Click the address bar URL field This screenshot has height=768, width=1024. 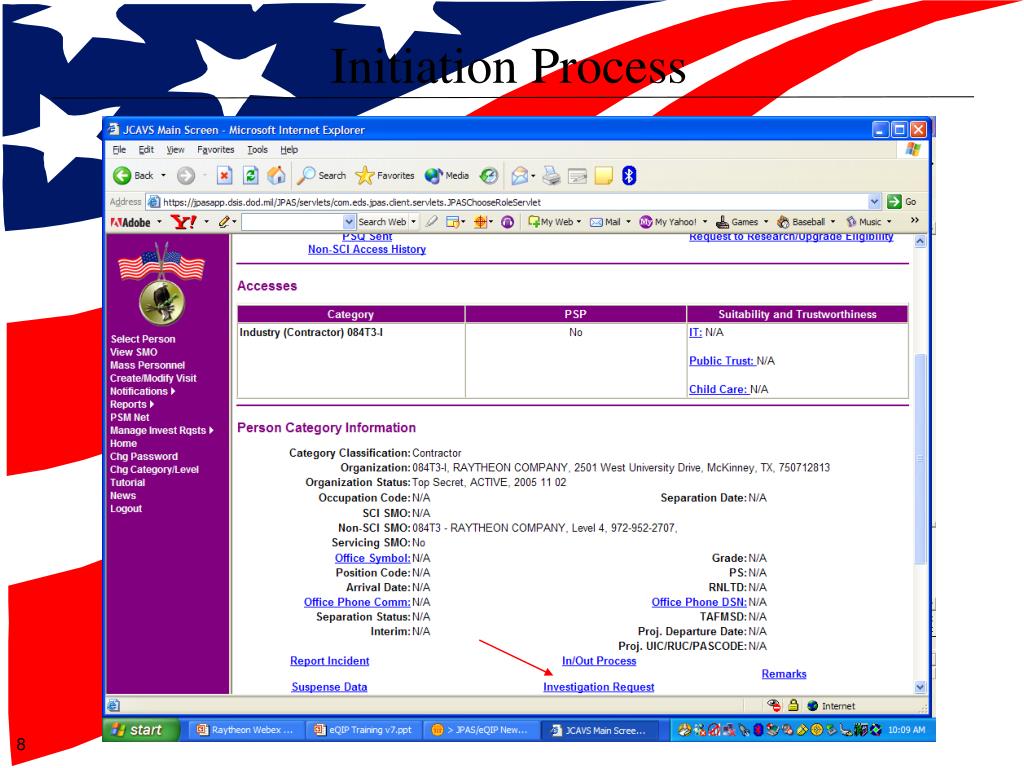(508, 202)
